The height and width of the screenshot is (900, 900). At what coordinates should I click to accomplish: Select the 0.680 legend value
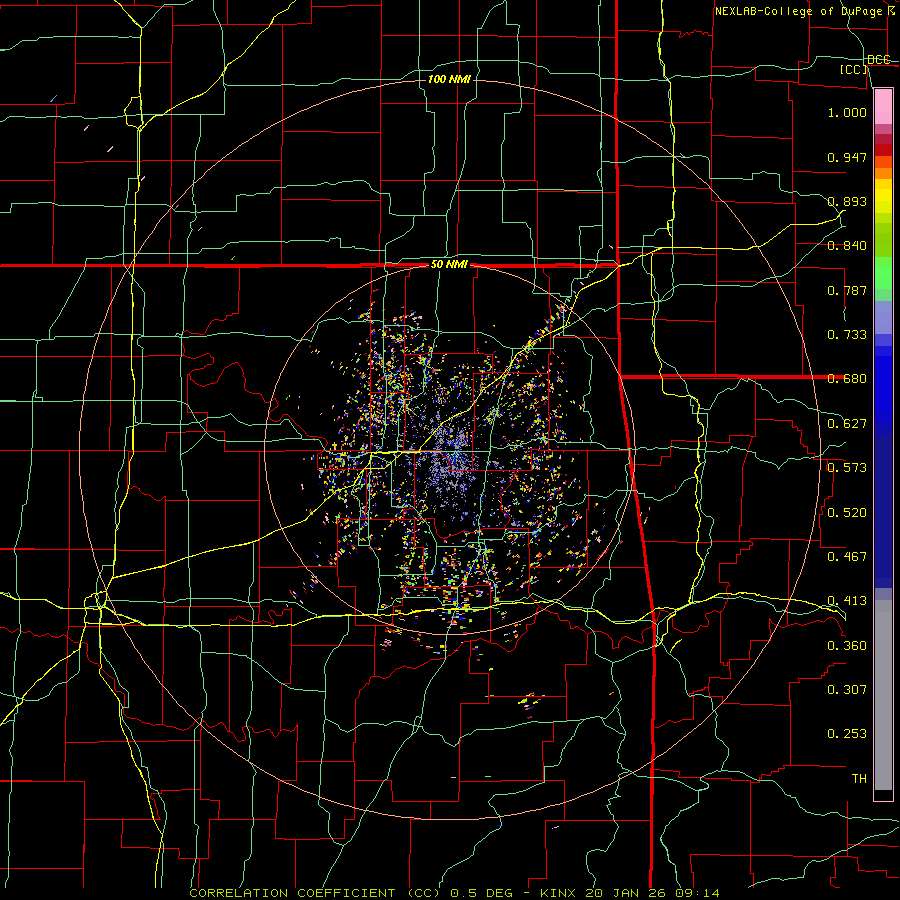click(847, 379)
